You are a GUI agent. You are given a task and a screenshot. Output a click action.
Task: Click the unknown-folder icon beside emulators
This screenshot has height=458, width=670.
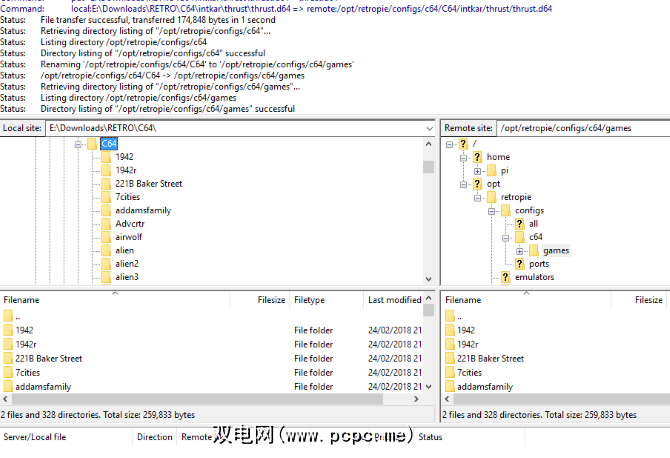(x=505, y=277)
